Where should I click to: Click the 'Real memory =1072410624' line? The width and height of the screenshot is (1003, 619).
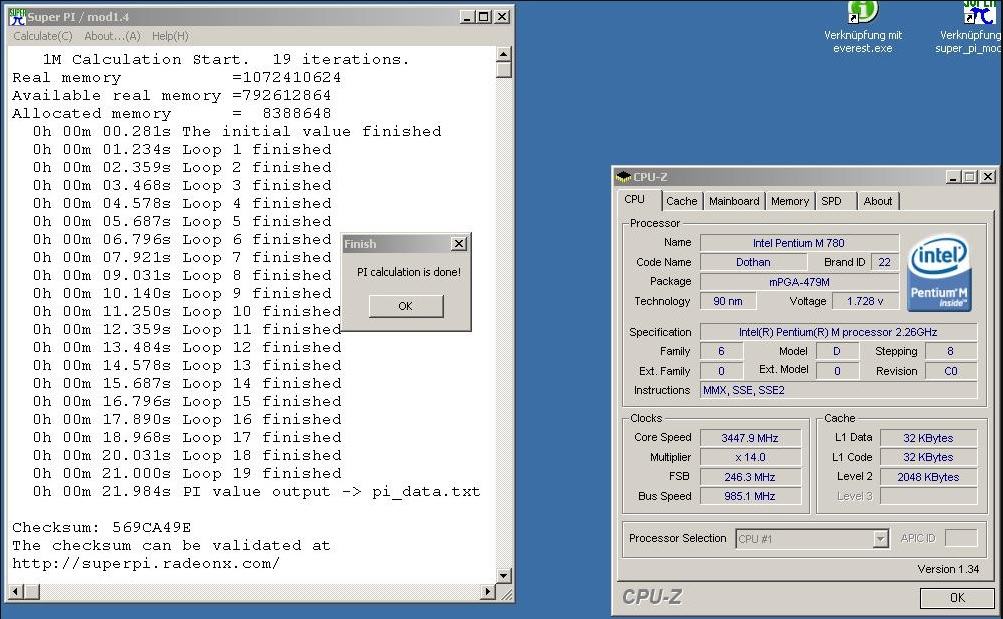177,77
